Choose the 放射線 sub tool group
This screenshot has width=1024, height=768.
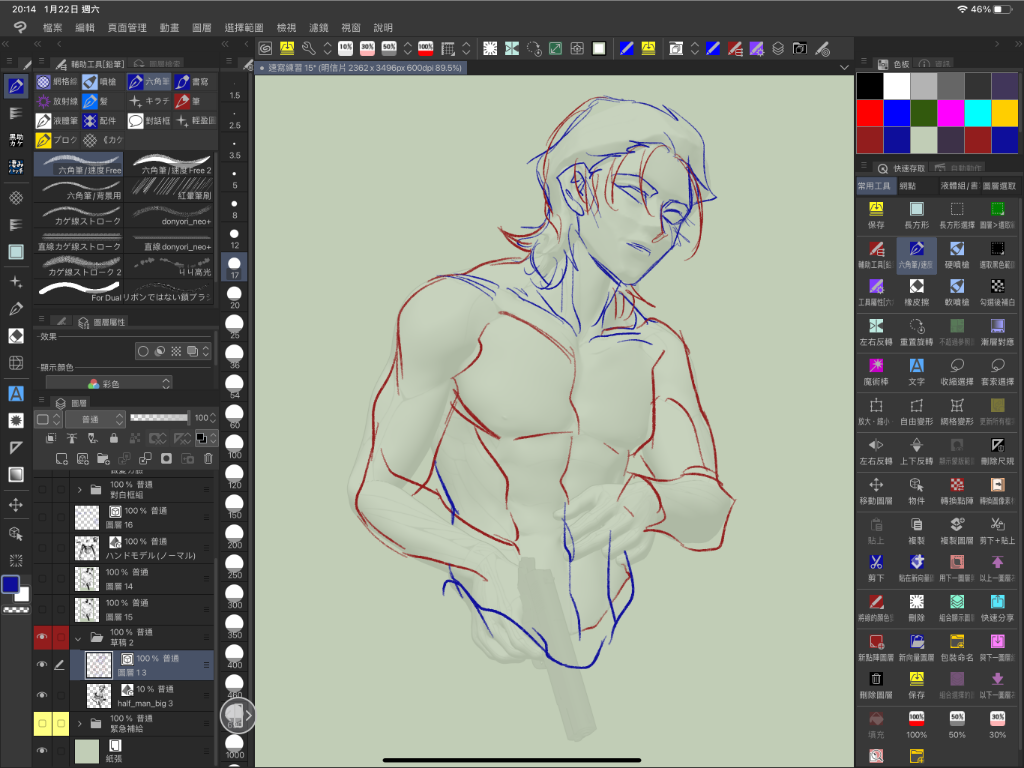tap(57, 101)
